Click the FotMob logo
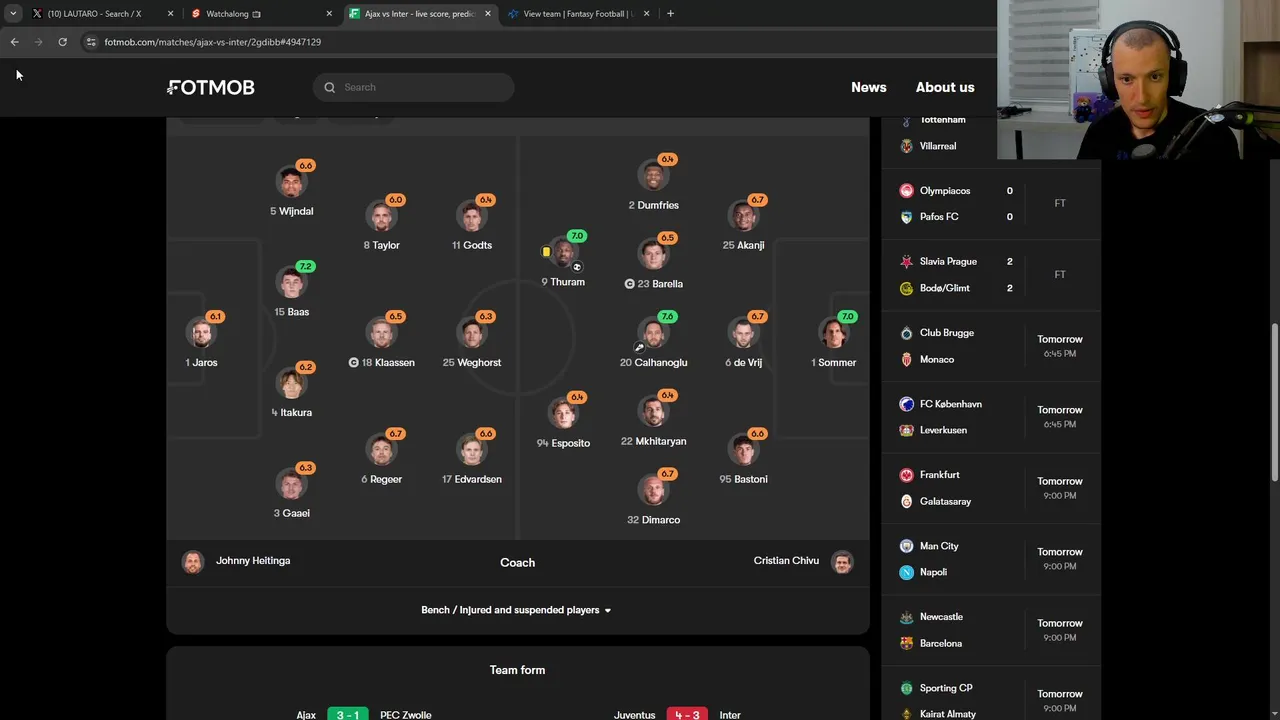The image size is (1280, 720). 211,87
